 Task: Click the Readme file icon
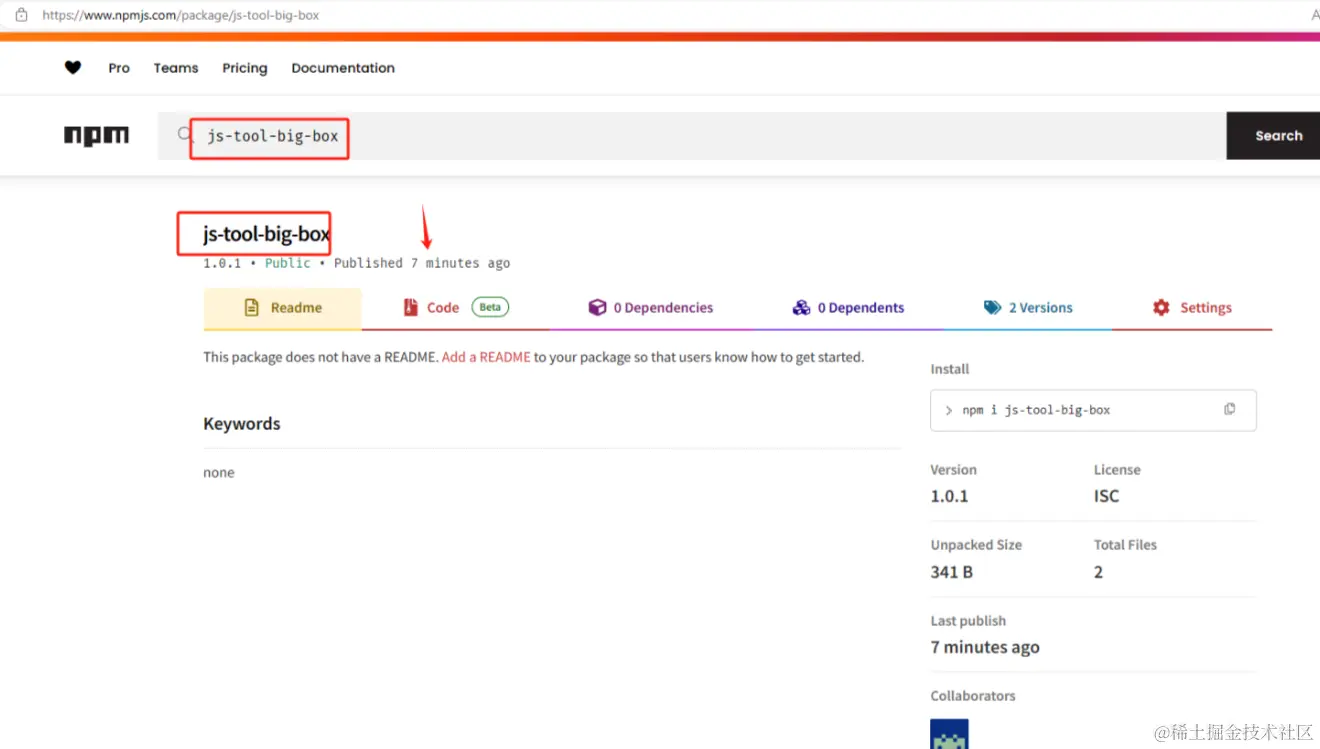[252, 308]
